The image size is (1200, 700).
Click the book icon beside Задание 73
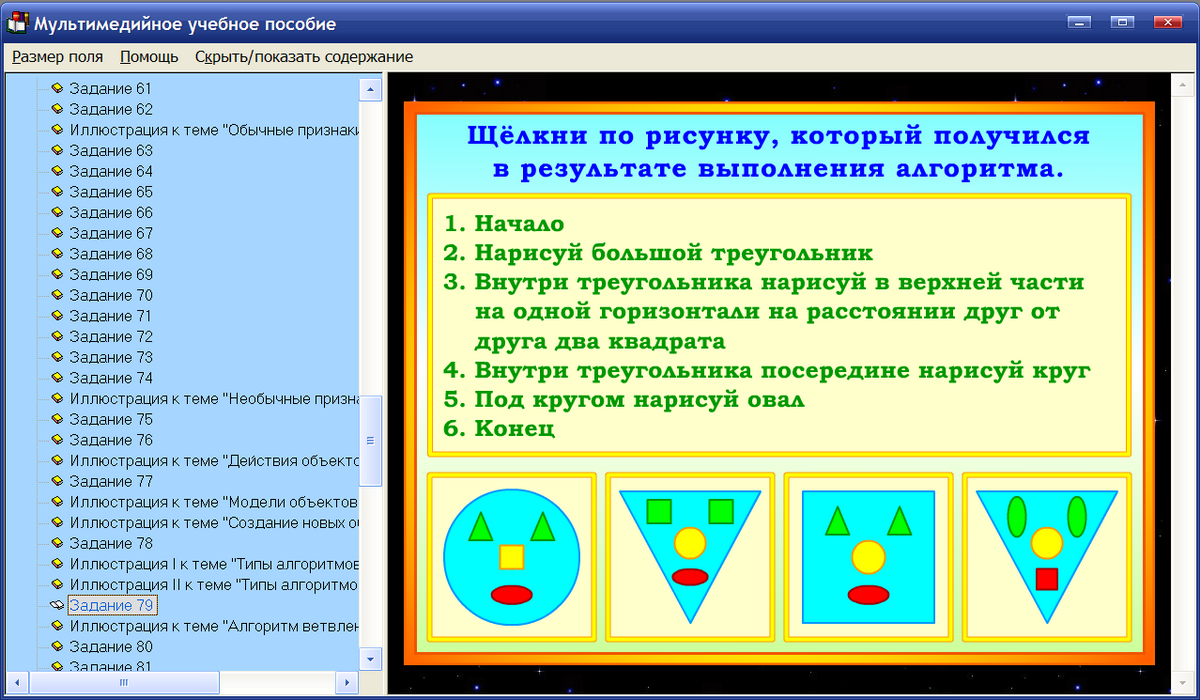(57, 357)
